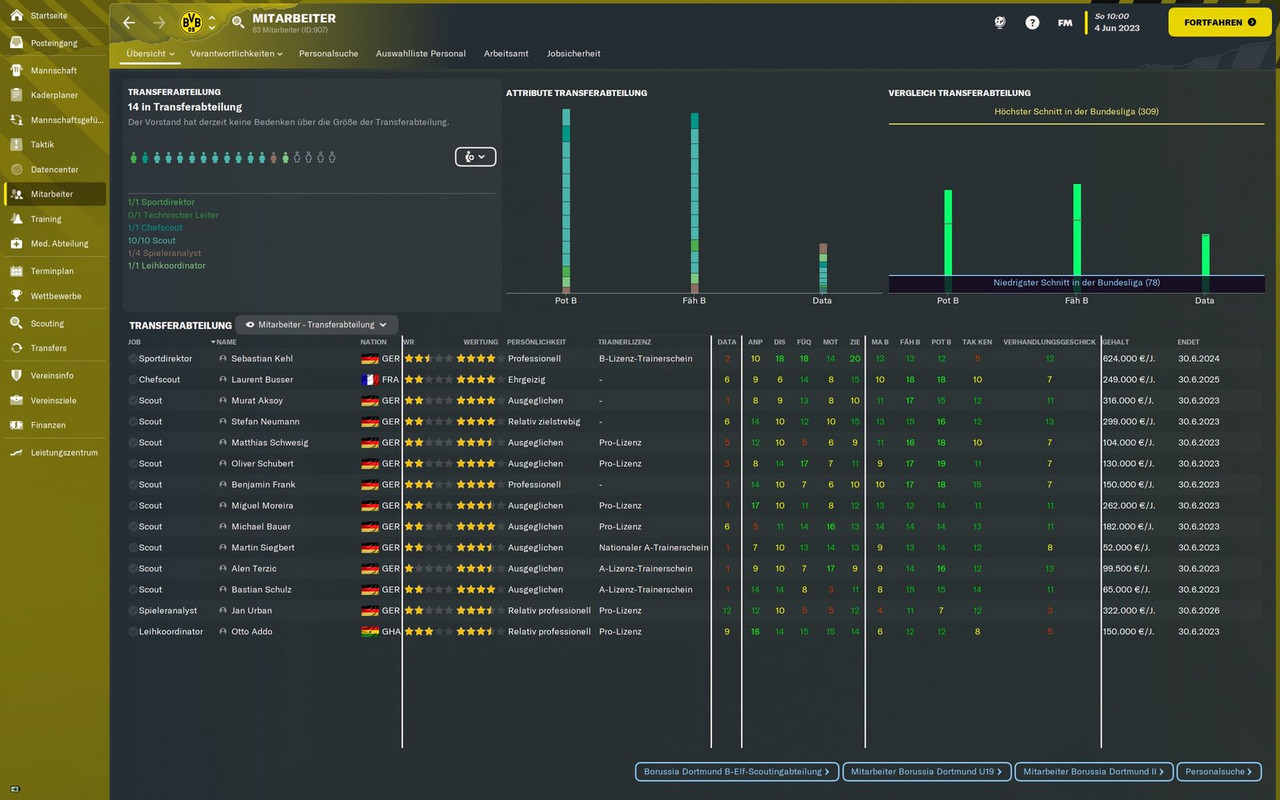1280x800 pixels.
Task: Select the Chefscout row circle
Action: point(132,379)
